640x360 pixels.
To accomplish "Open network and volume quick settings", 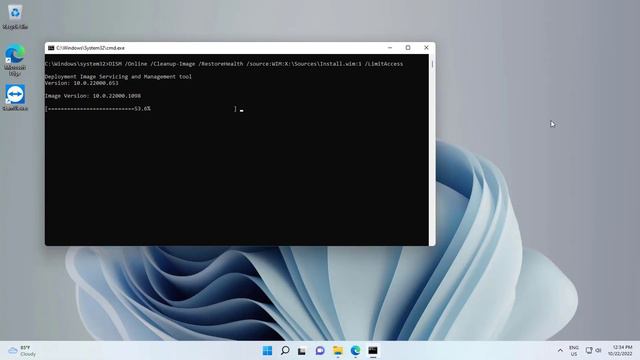I will [x=593, y=351].
